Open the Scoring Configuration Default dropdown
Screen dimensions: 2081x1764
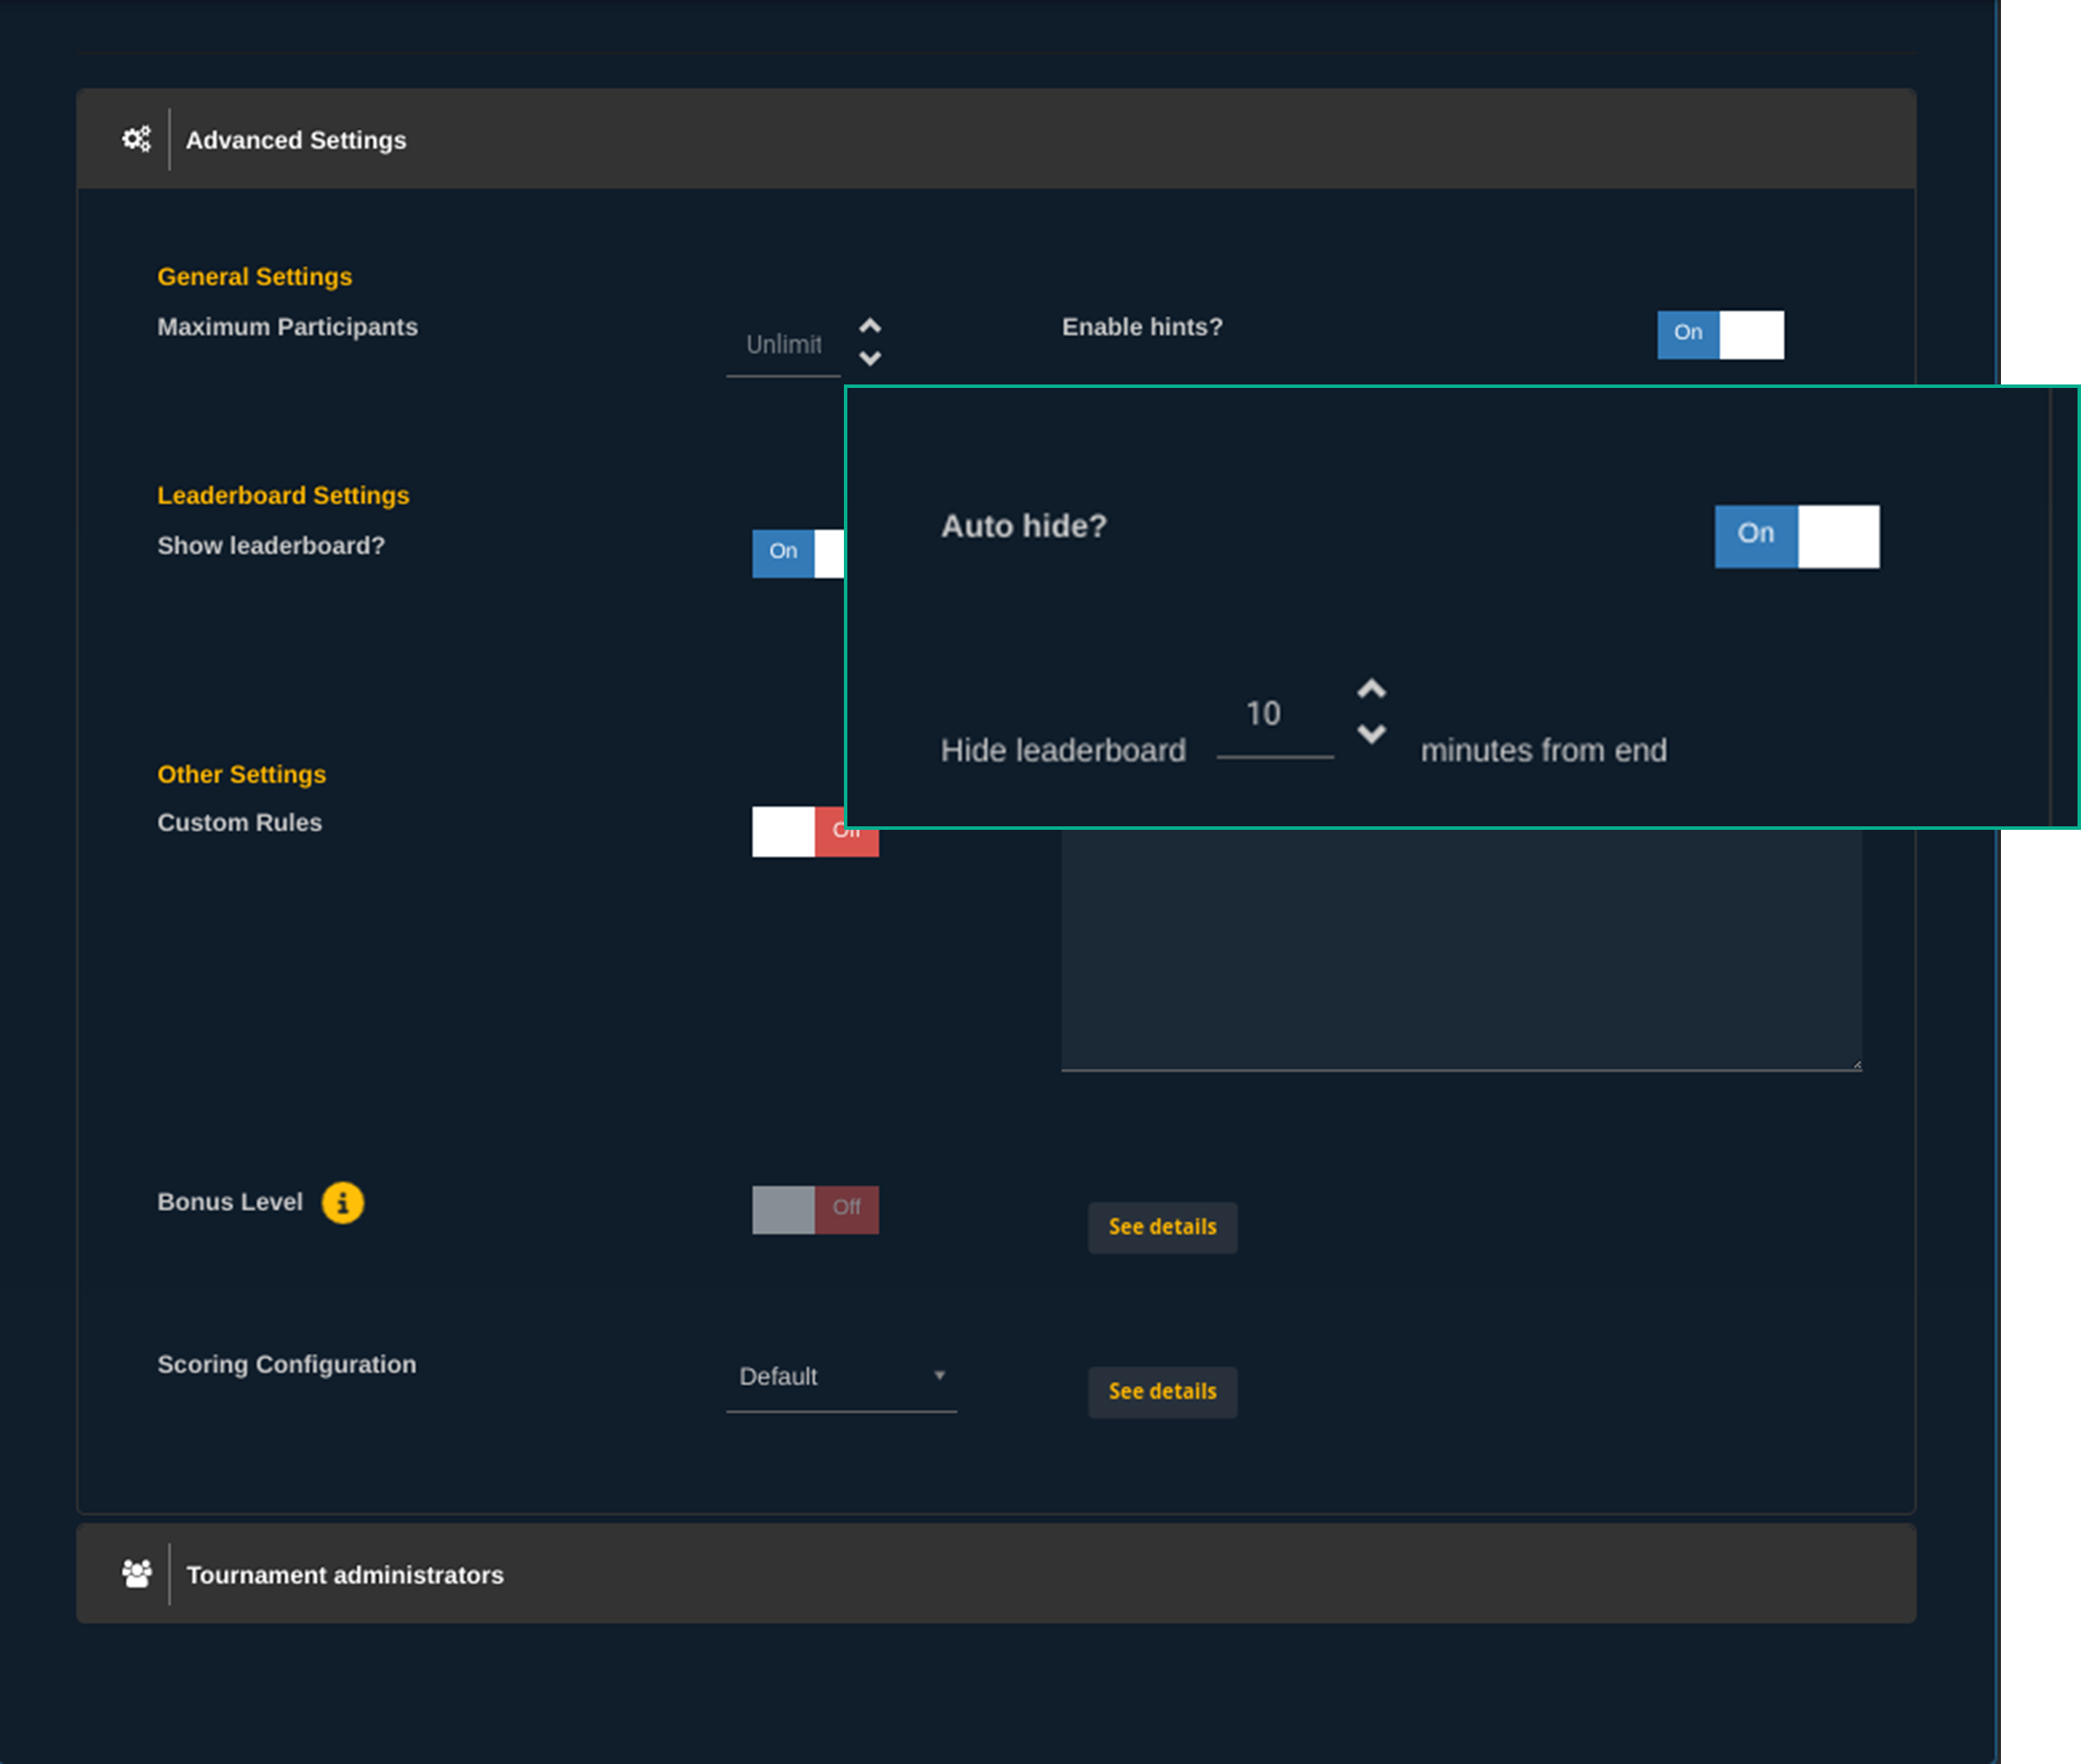click(x=841, y=1377)
